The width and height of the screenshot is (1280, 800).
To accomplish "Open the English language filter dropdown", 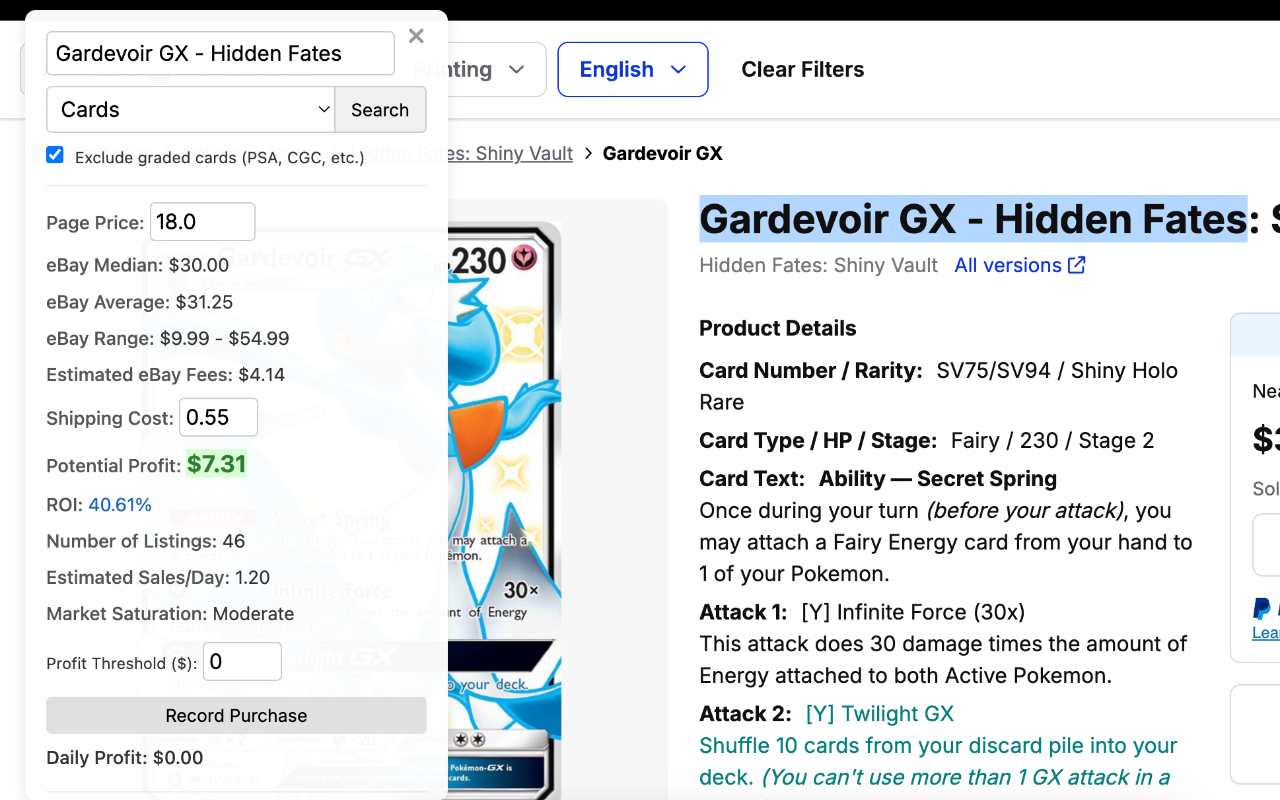I will [x=633, y=70].
